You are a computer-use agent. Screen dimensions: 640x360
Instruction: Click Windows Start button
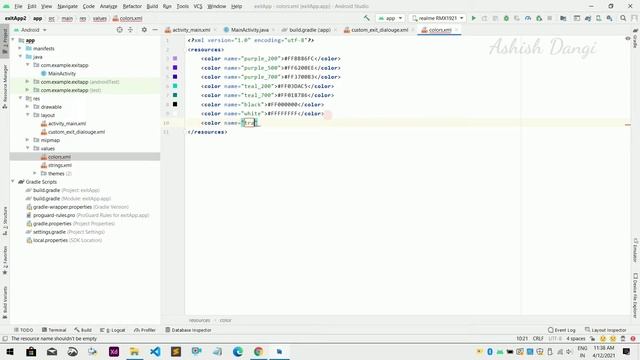pos(10,351)
